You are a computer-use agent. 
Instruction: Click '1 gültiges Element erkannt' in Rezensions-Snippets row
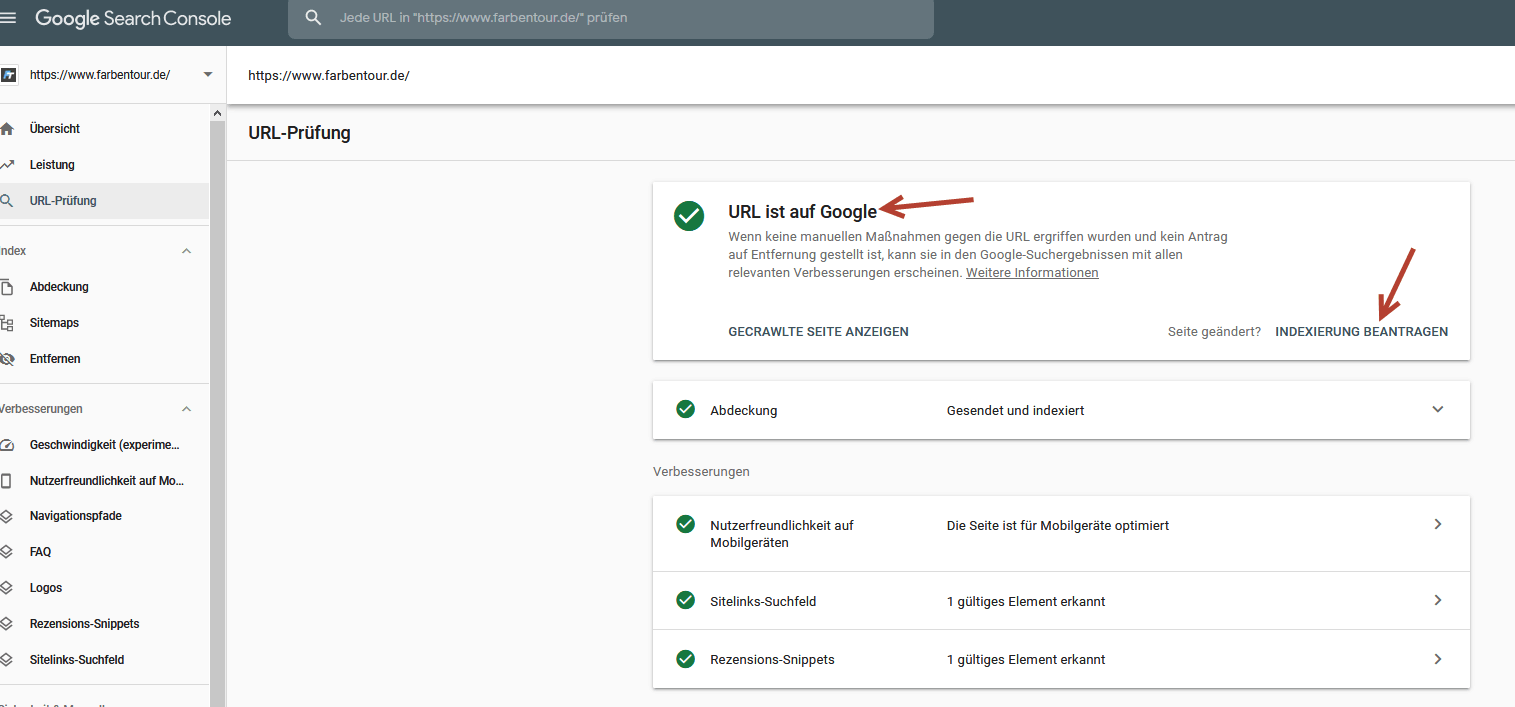pyautogui.click(x=1026, y=659)
